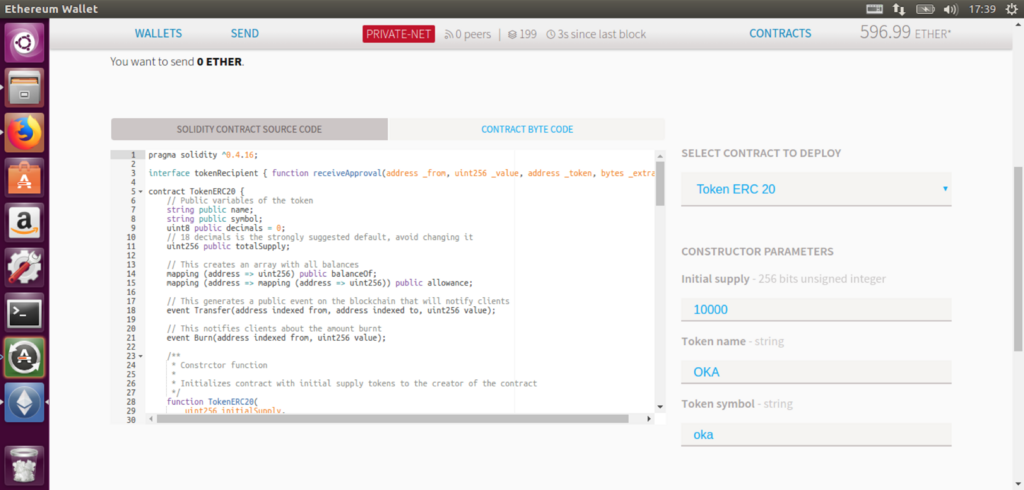This screenshot has width=1024, height=490.
Task: Click the mapping allowance code line
Action: (319, 283)
